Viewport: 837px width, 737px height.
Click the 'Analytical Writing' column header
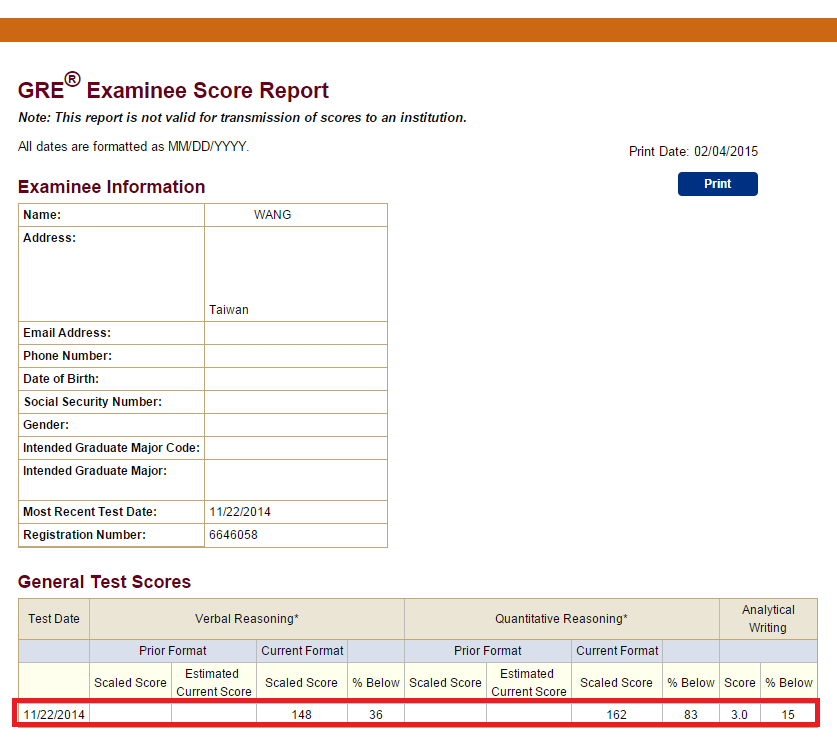pyautogui.click(x=768, y=619)
